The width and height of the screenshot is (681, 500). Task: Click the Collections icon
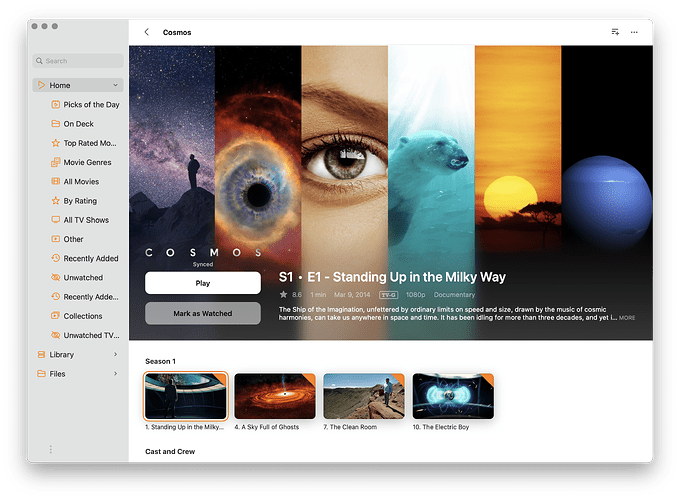click(56, 316)
